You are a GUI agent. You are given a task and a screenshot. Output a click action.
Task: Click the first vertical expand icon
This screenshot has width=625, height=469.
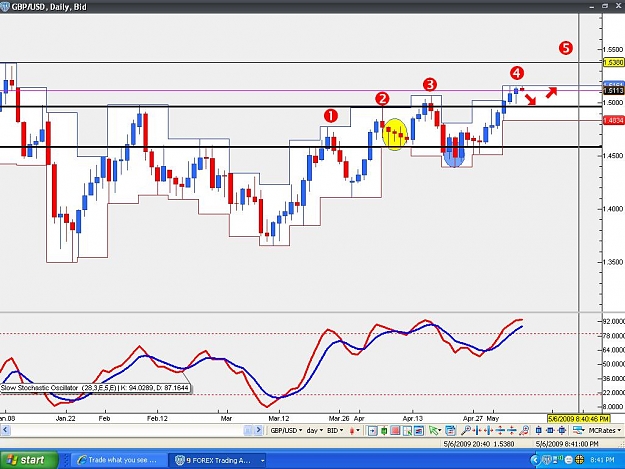[x=500, y=430]
